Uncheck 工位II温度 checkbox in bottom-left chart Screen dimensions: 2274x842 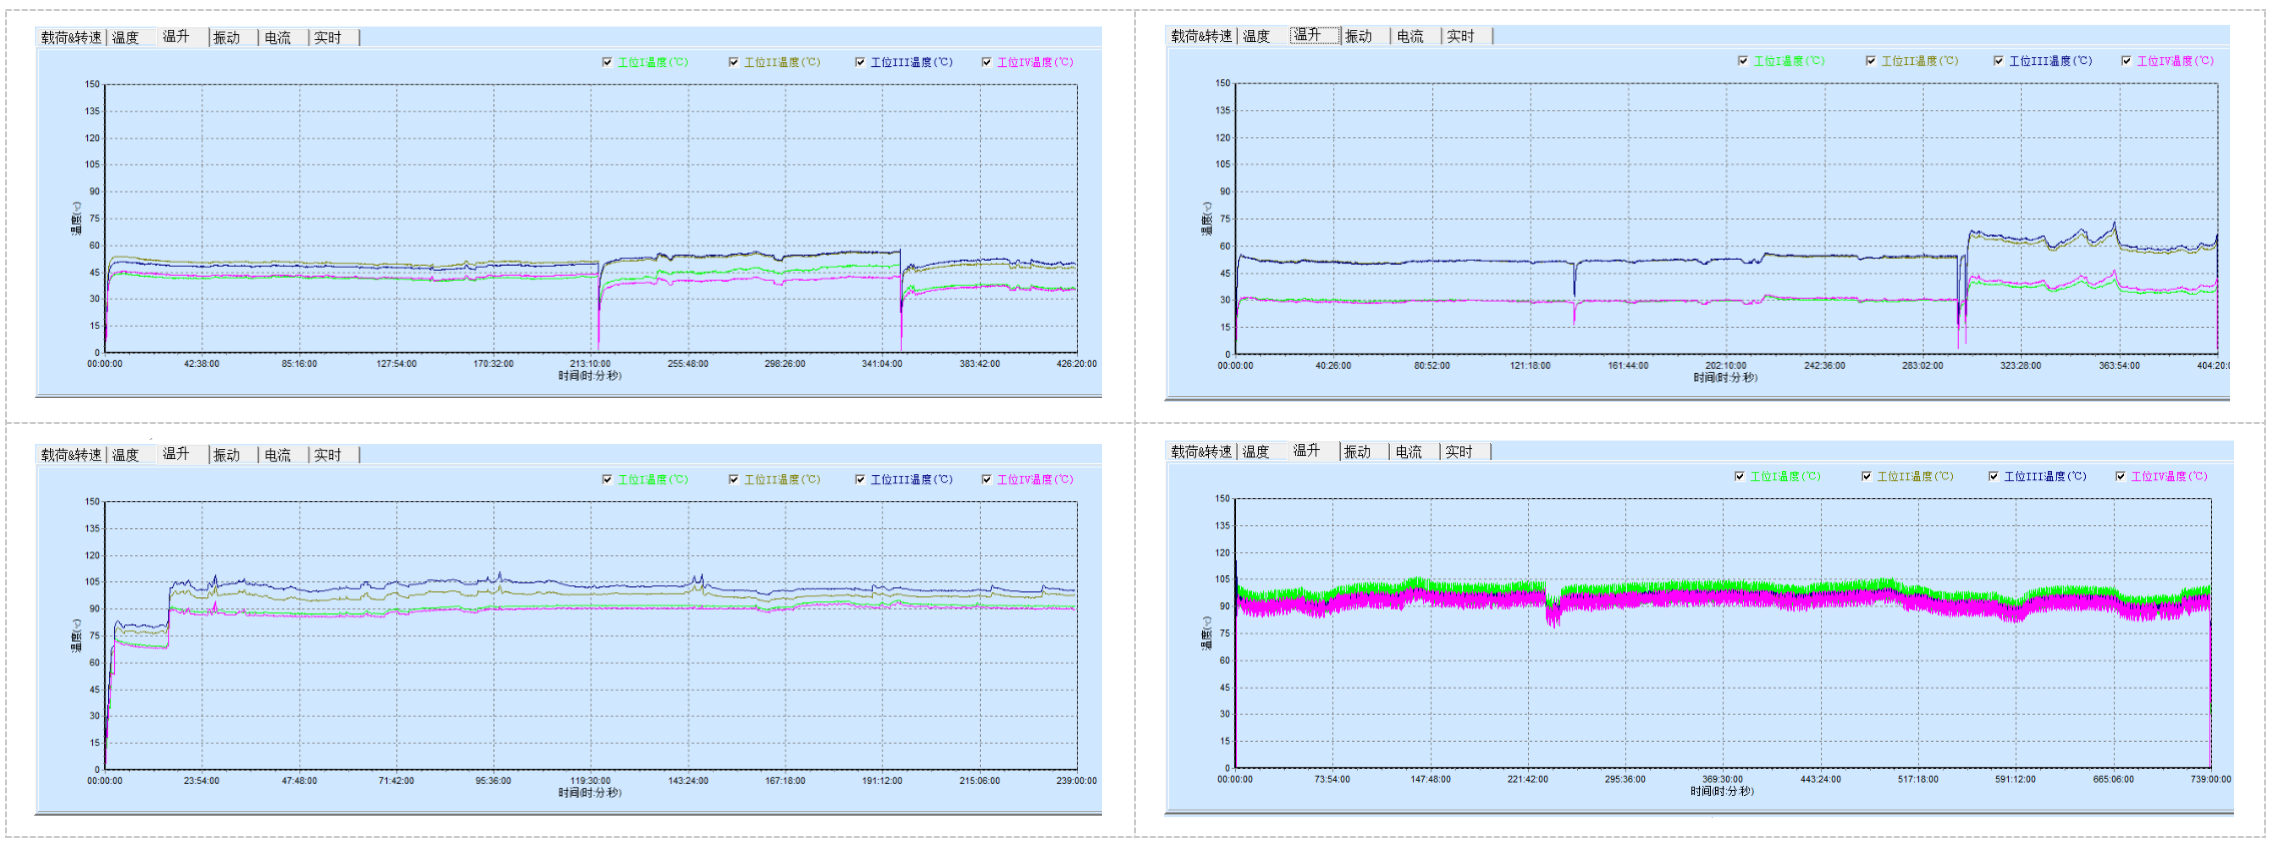pos(734,479)
